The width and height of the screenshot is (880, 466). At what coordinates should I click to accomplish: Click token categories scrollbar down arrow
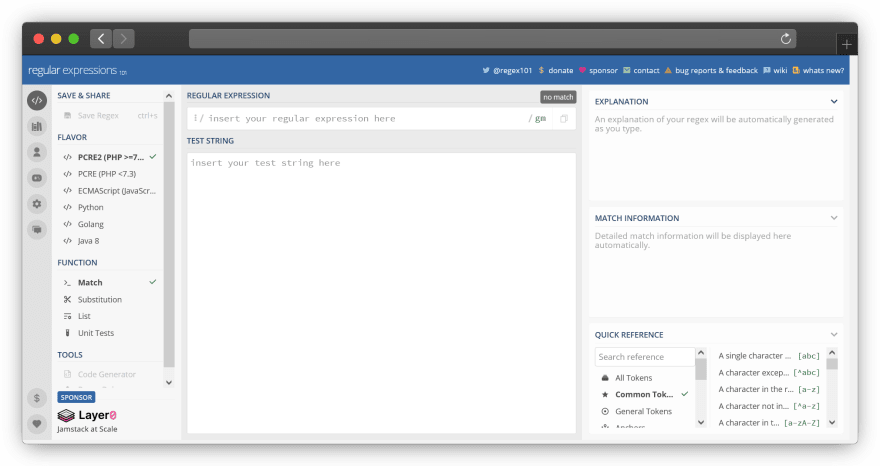700,422
